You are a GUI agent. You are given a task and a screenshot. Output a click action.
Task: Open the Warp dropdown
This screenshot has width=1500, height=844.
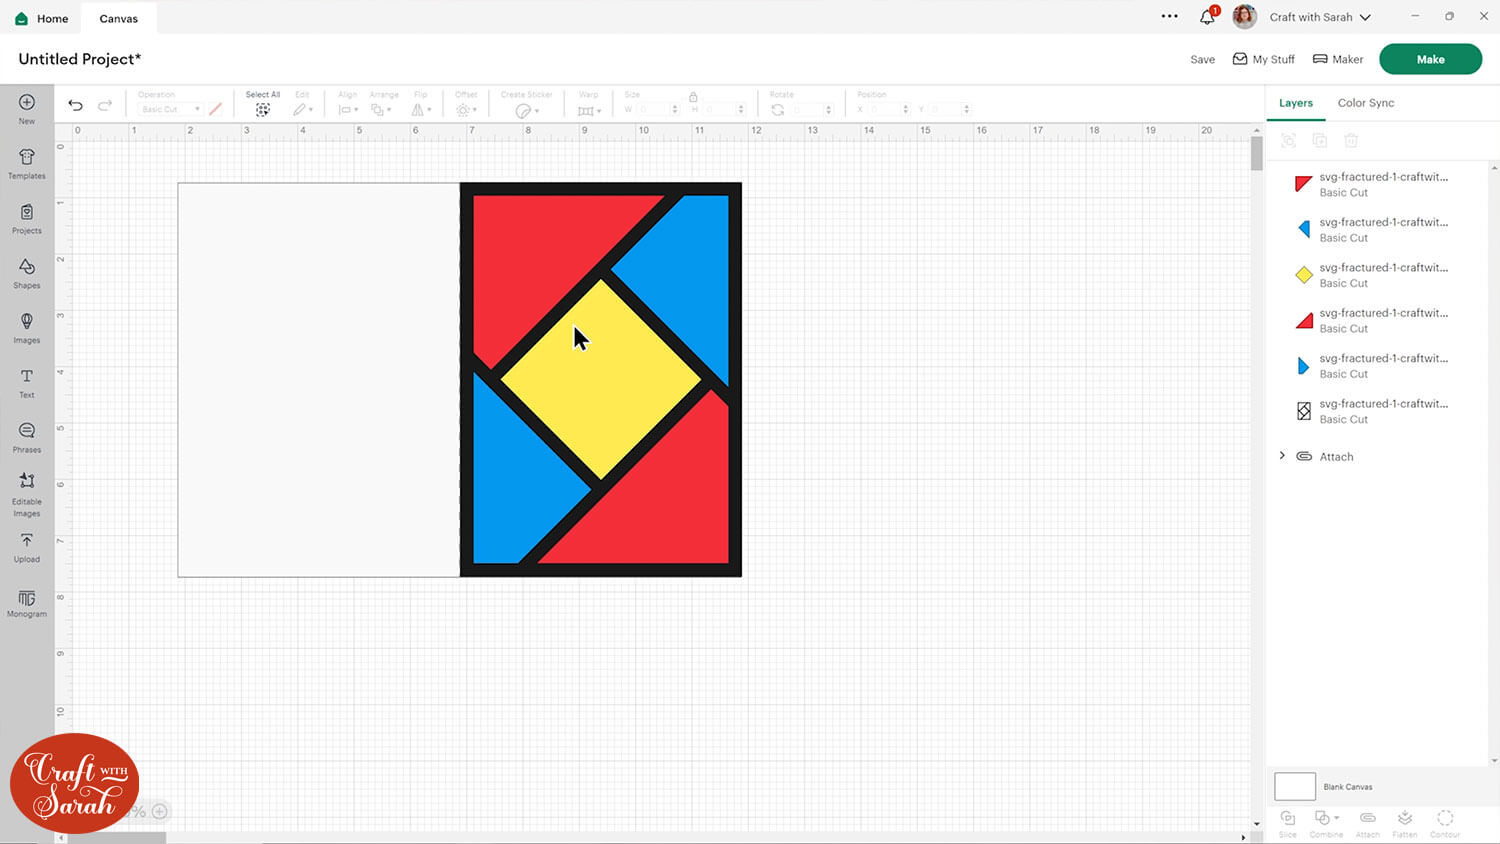(x=589, y=110)
